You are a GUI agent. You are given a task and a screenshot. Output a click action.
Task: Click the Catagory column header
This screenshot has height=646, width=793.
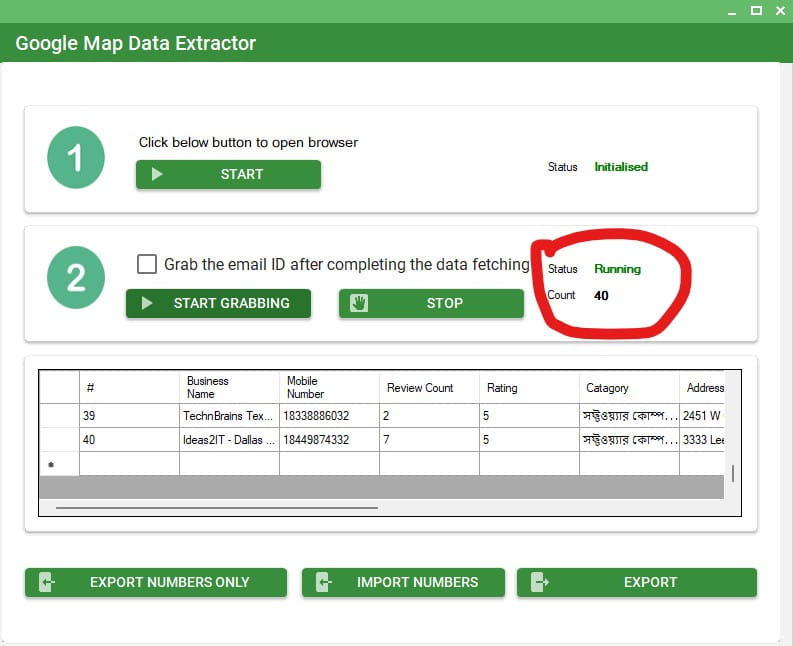[629, 387]
